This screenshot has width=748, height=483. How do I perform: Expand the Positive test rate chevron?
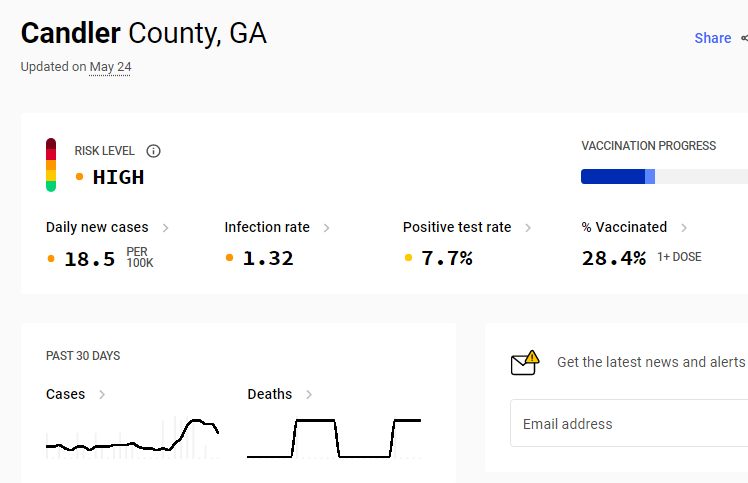coord(528,228)
